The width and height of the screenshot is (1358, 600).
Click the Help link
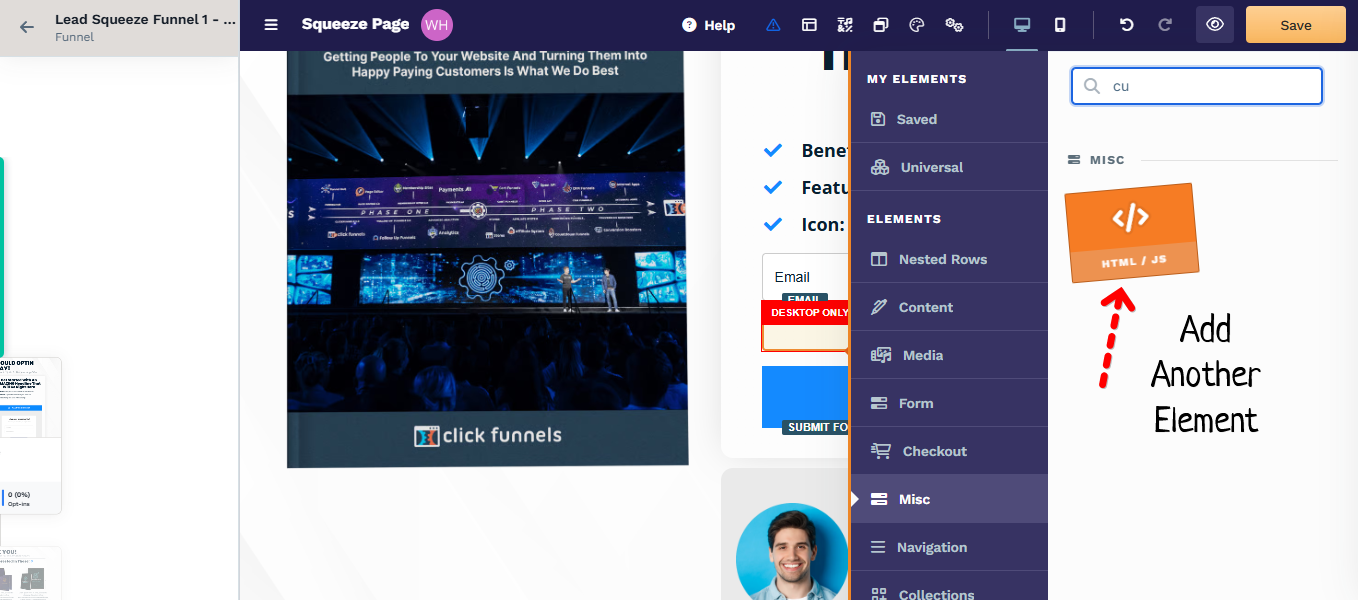709,25
